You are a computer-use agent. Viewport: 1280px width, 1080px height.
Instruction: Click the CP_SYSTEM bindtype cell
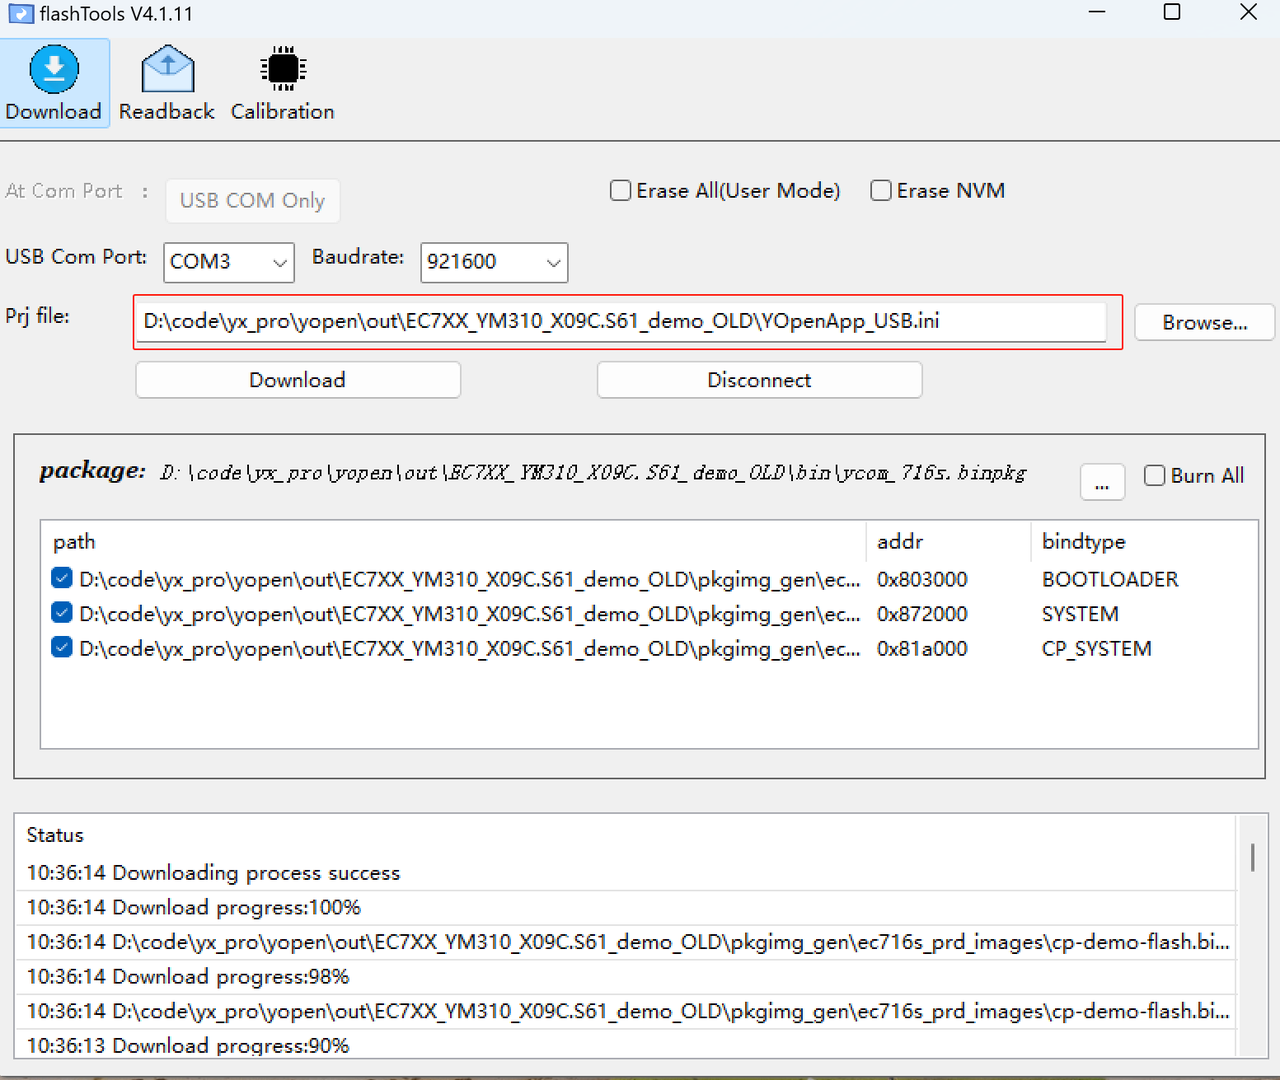click(1097, 649)
